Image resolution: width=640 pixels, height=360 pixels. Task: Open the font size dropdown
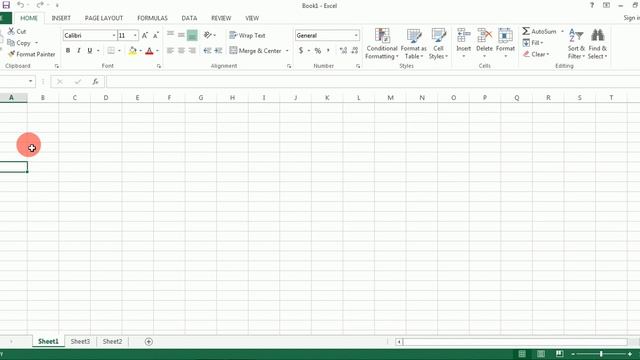135,36
